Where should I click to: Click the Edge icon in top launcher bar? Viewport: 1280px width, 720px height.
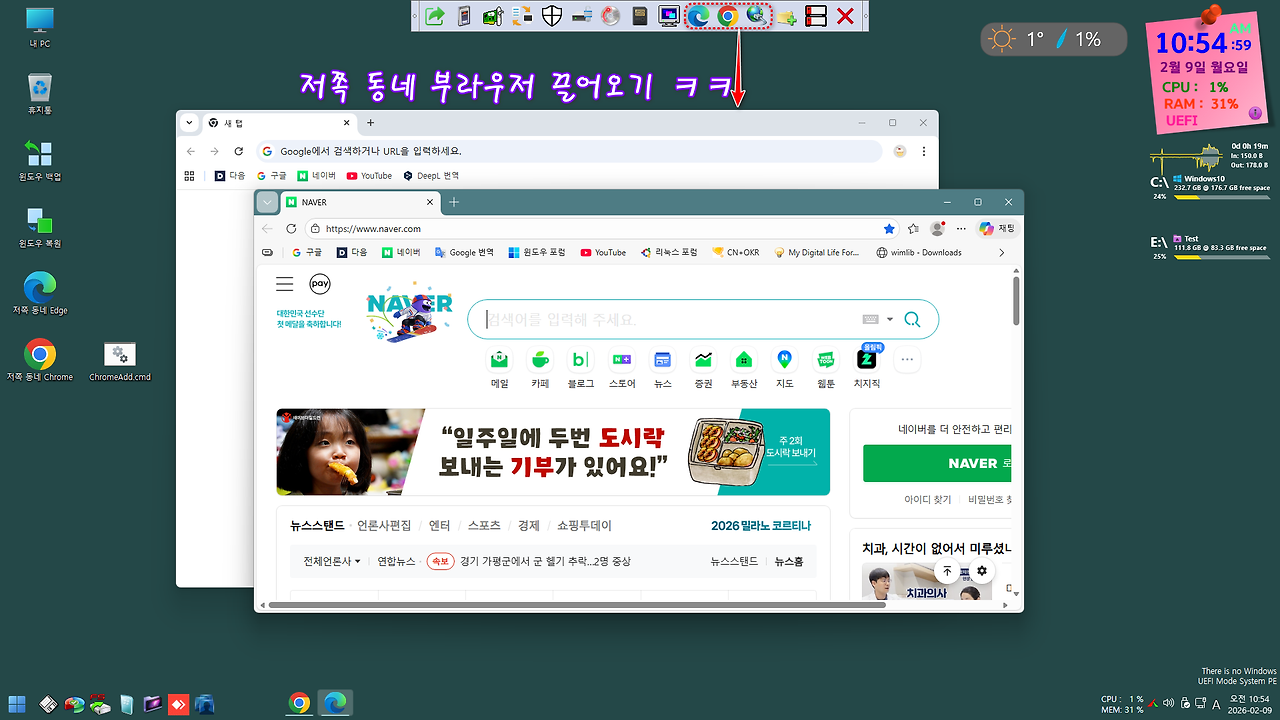pos(698,16)
